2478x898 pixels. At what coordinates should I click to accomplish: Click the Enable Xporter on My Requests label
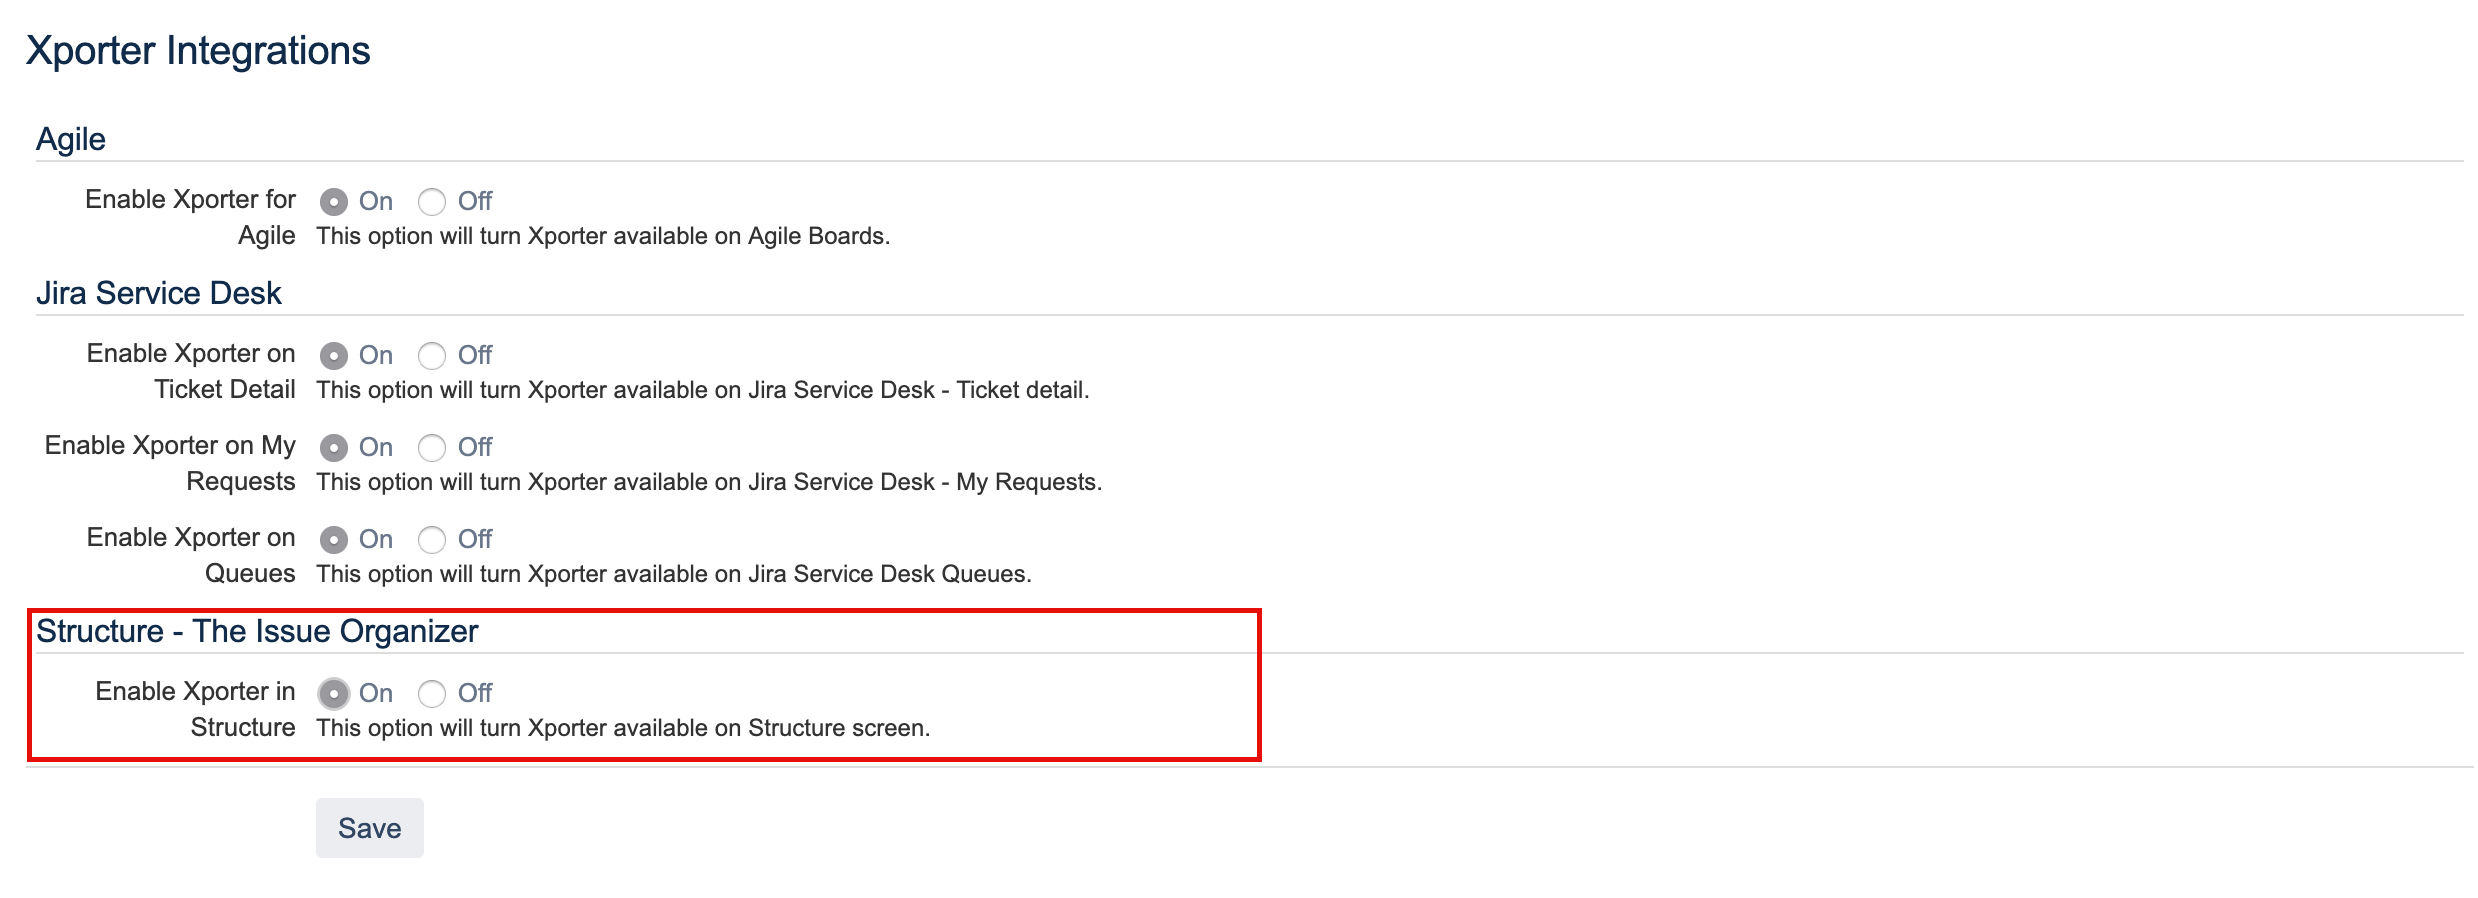click(170, 463)
